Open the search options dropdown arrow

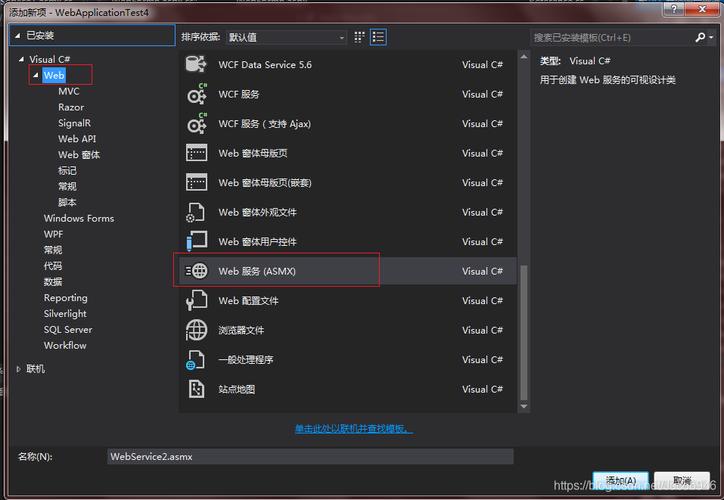[x=712, y=37]
